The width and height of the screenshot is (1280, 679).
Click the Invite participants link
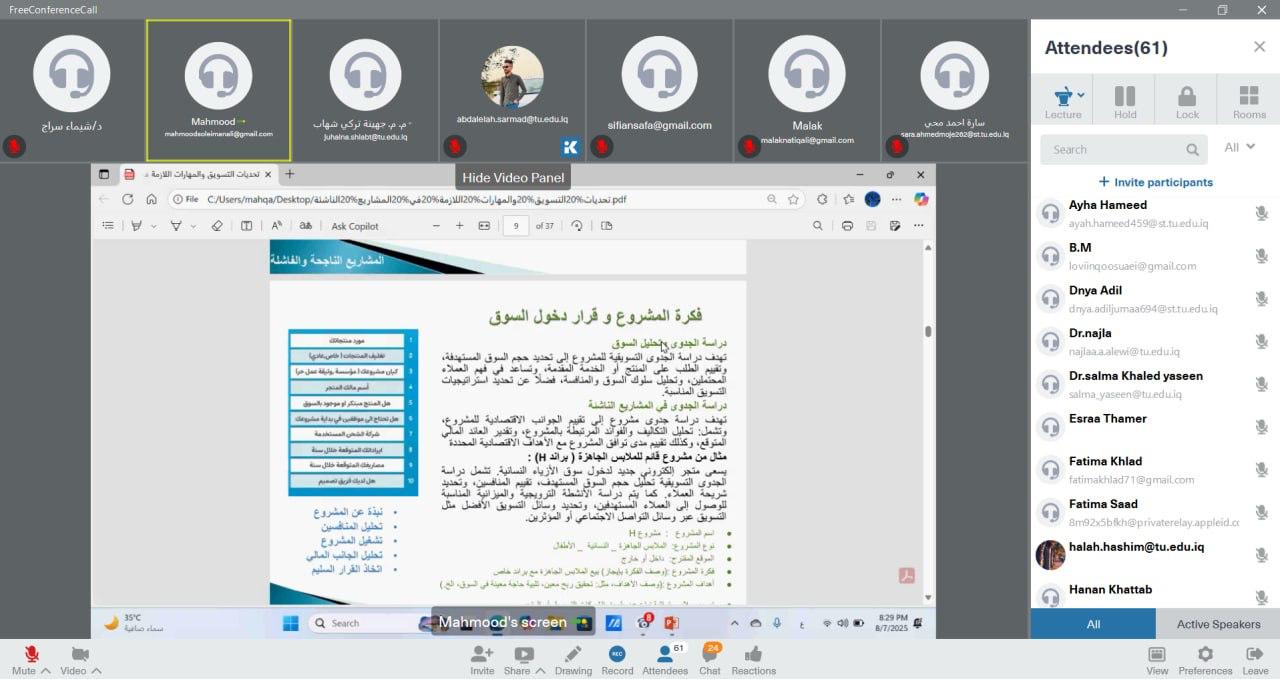1155,182
